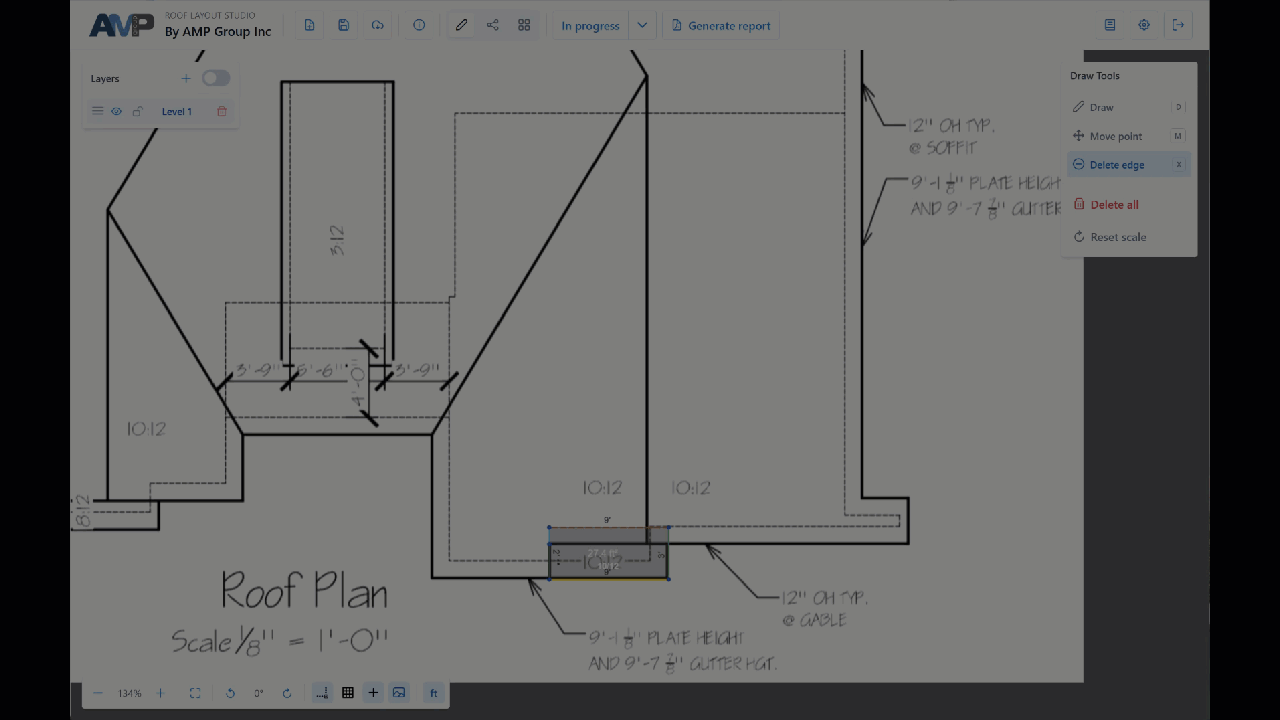Screen dimensions: 1280x720
Task: Hide Level 1 layer with eye icon
Action: click(116, 111)
